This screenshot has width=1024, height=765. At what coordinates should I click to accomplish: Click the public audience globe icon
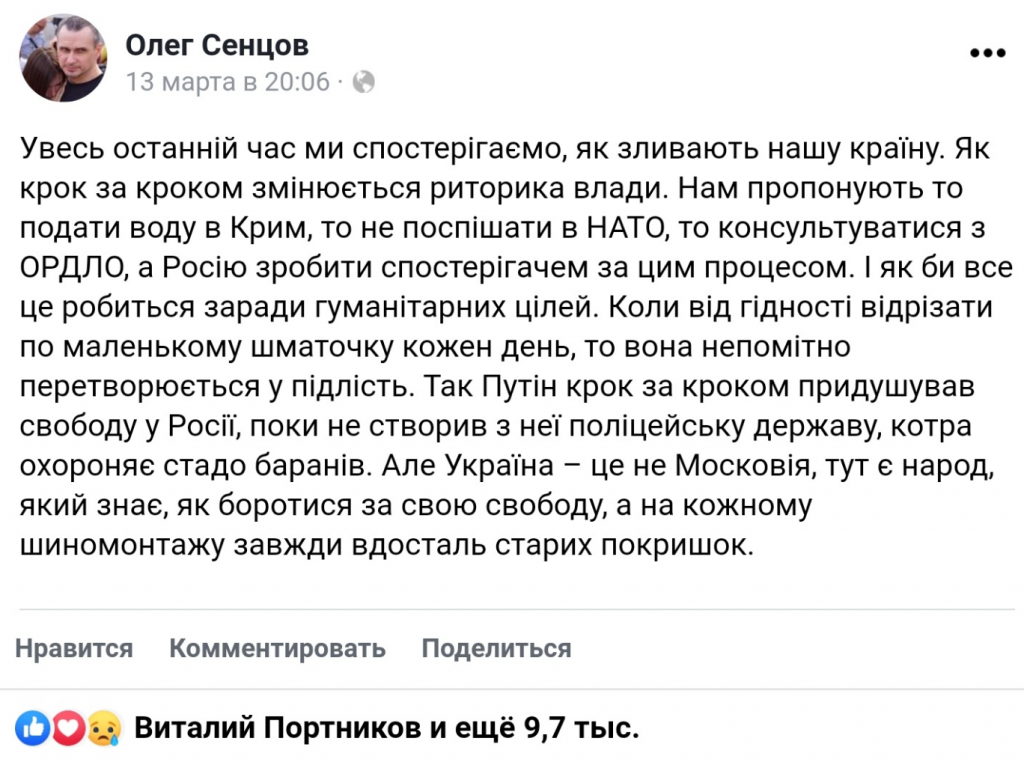[364, 82]
